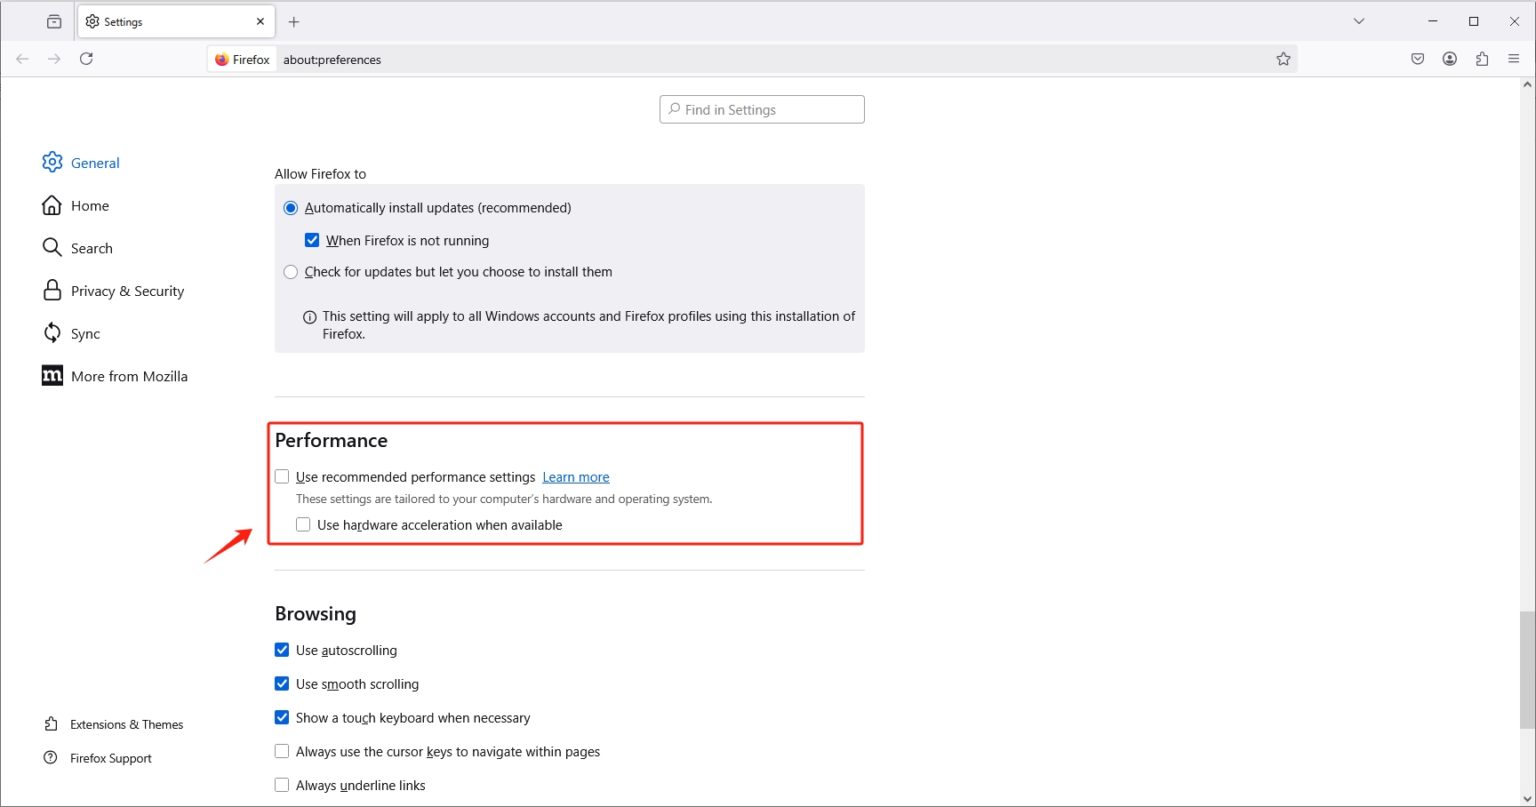Reload the Settings page
Image resolution: width=1536 pixels, height=807 pixels.
tap(86, 58)
